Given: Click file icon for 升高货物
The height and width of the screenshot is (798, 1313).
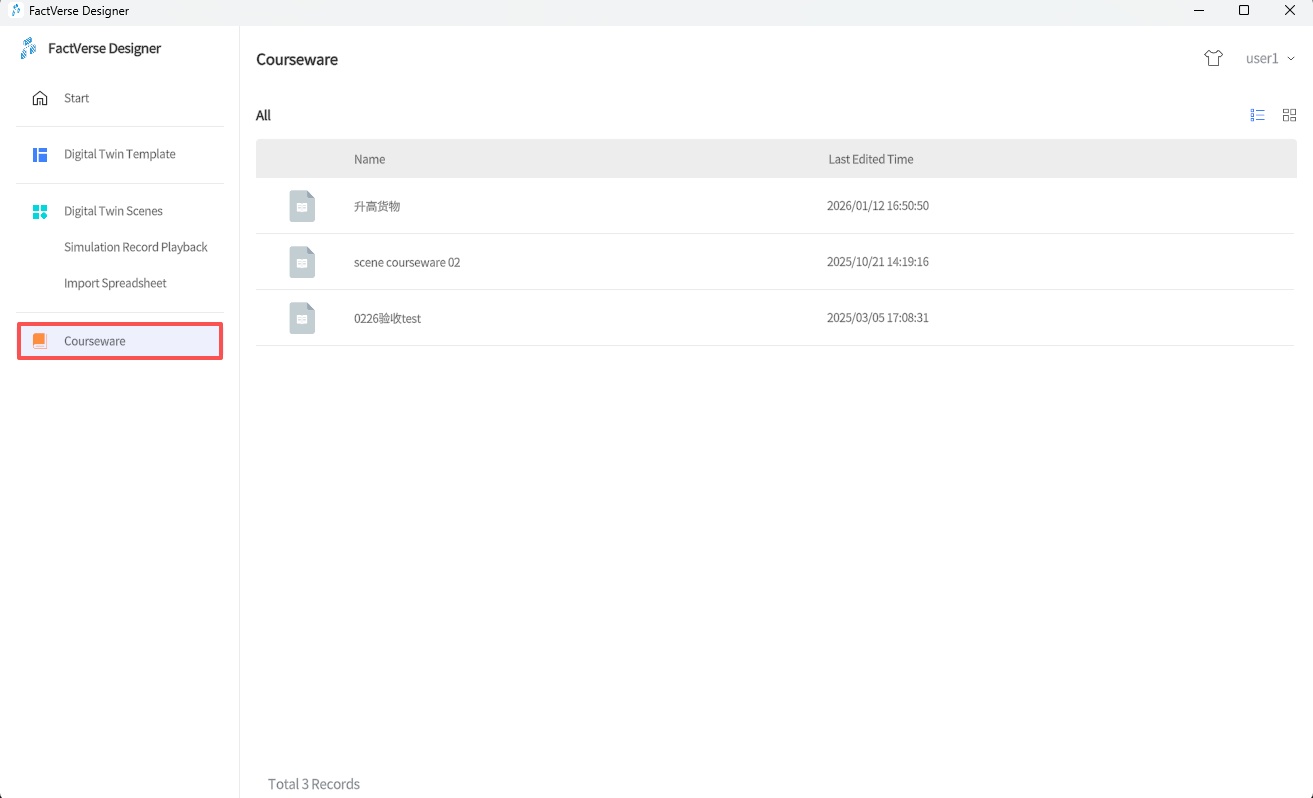Looking at the screenshot, I should pos(302,206).
